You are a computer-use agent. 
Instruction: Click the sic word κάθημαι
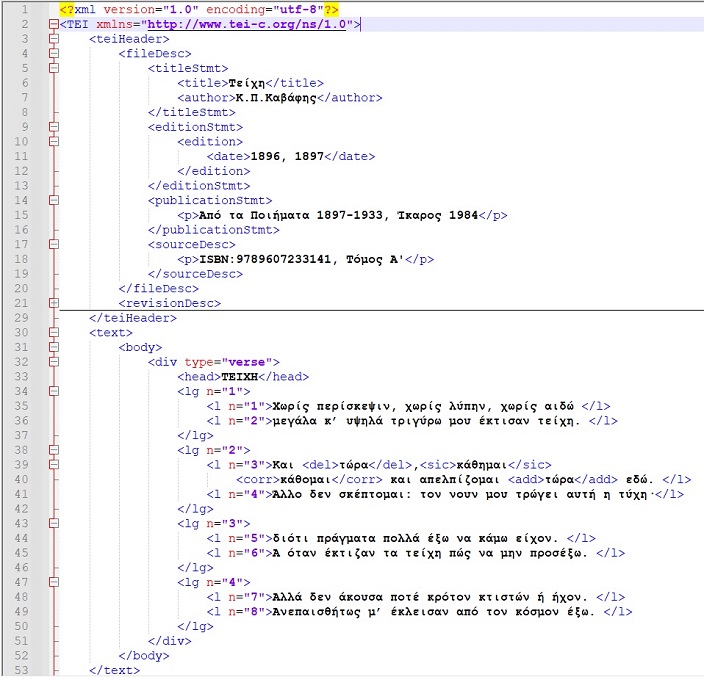(x=482, y=465)
